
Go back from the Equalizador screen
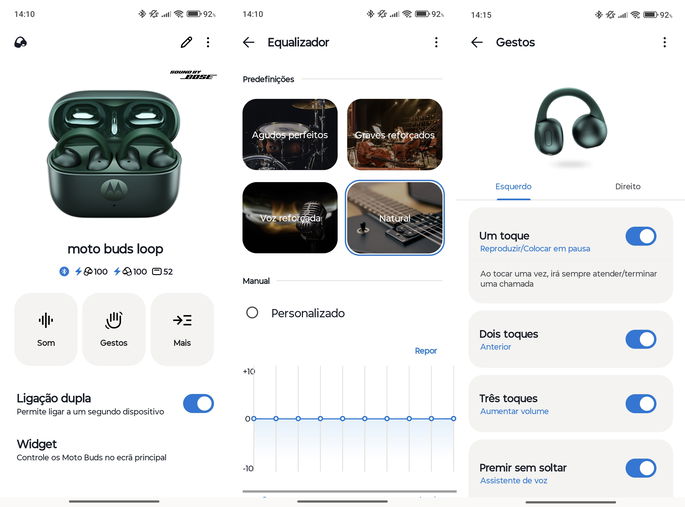tap(249, 42)
